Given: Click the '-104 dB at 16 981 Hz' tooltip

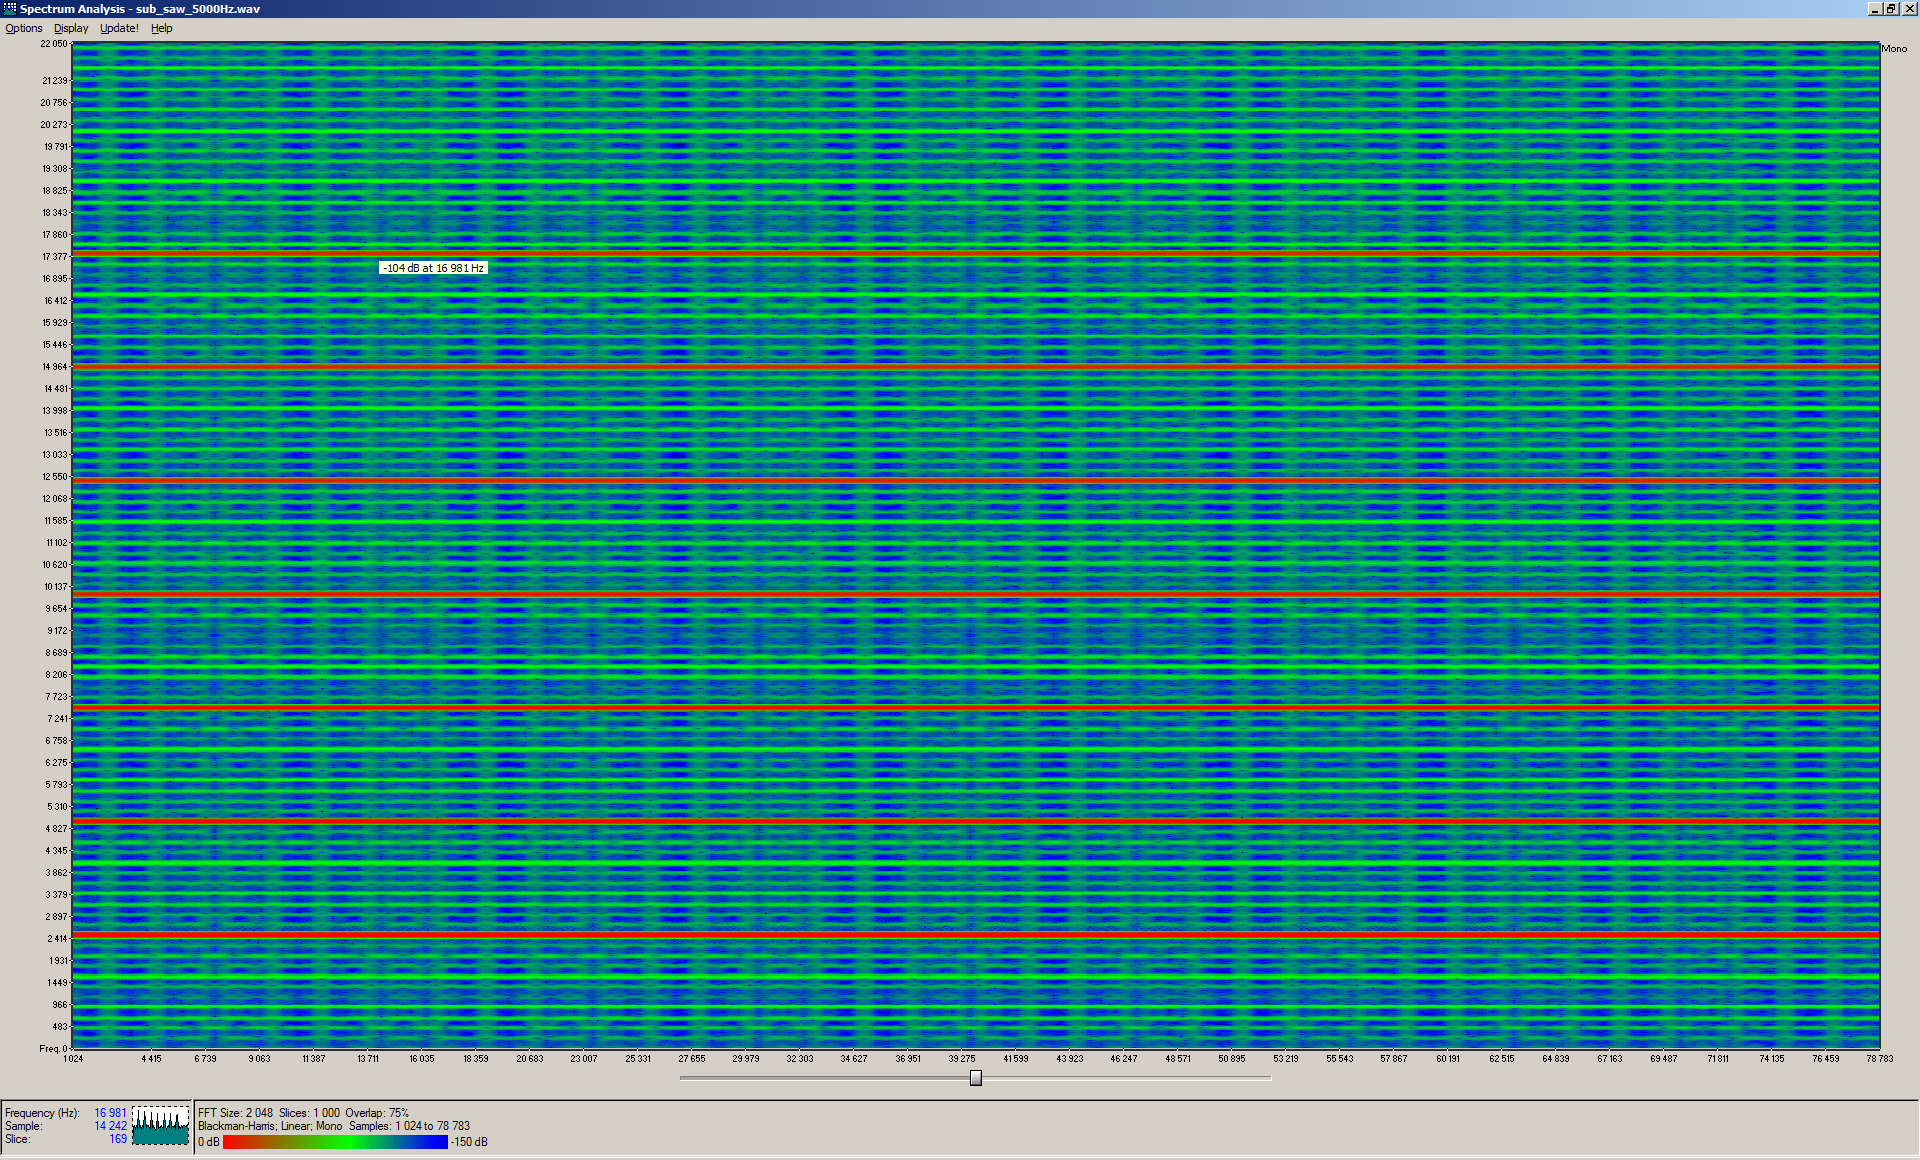Looking at the screenshot, I should pos(433,268).
